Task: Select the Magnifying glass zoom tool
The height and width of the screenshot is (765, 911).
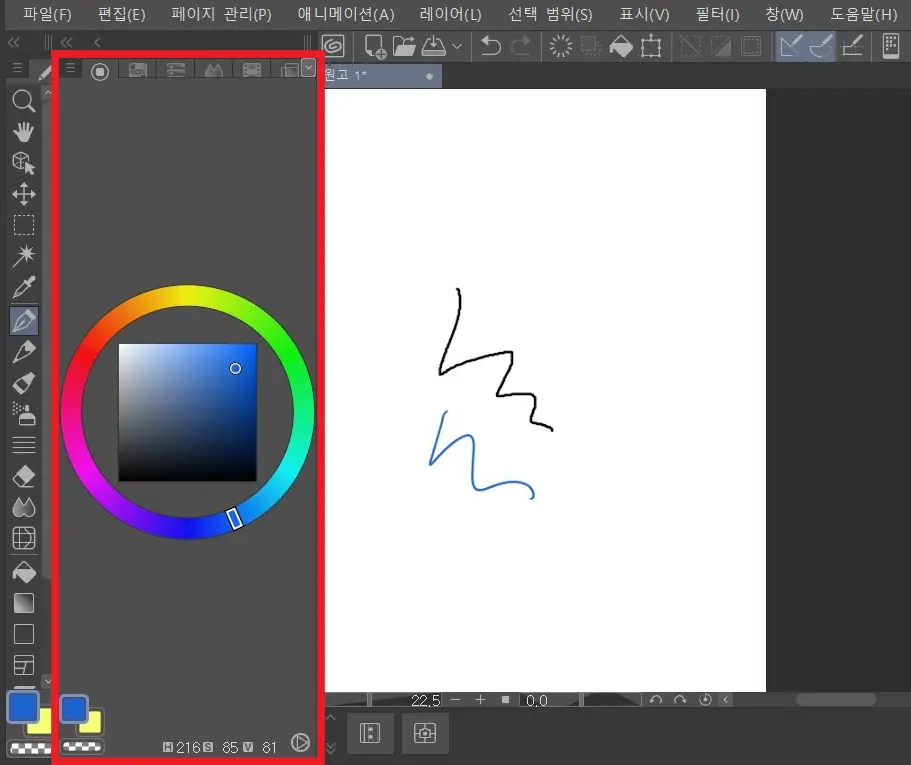Action: [23, 100]
